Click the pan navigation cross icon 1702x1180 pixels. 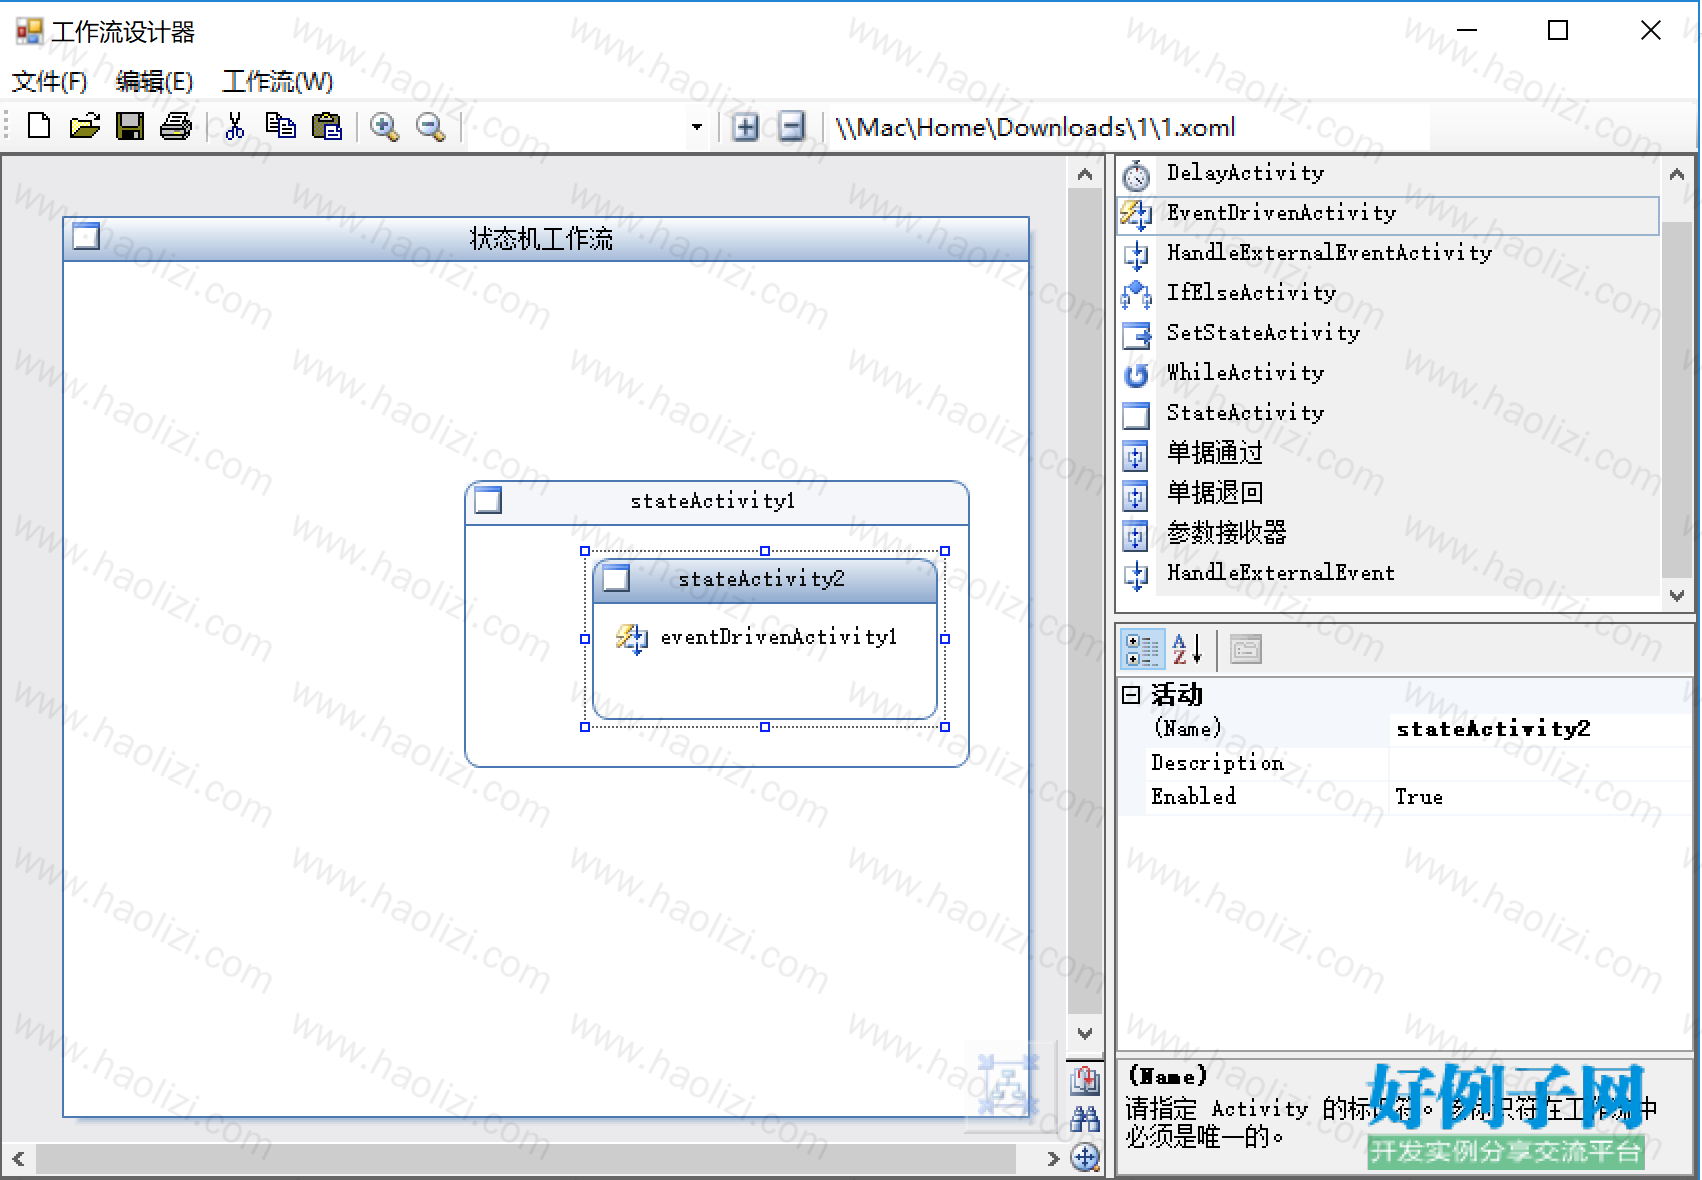1085,1158
